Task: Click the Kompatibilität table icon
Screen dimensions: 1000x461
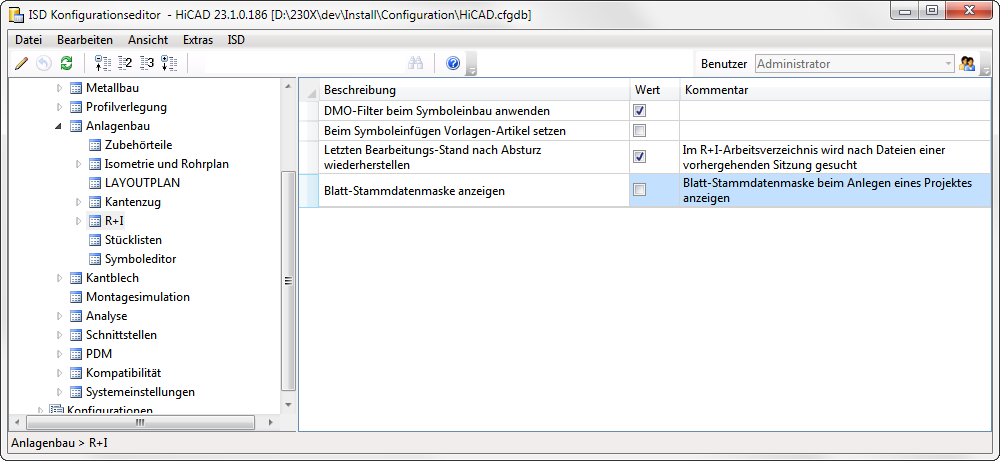Action: point(76,373)
